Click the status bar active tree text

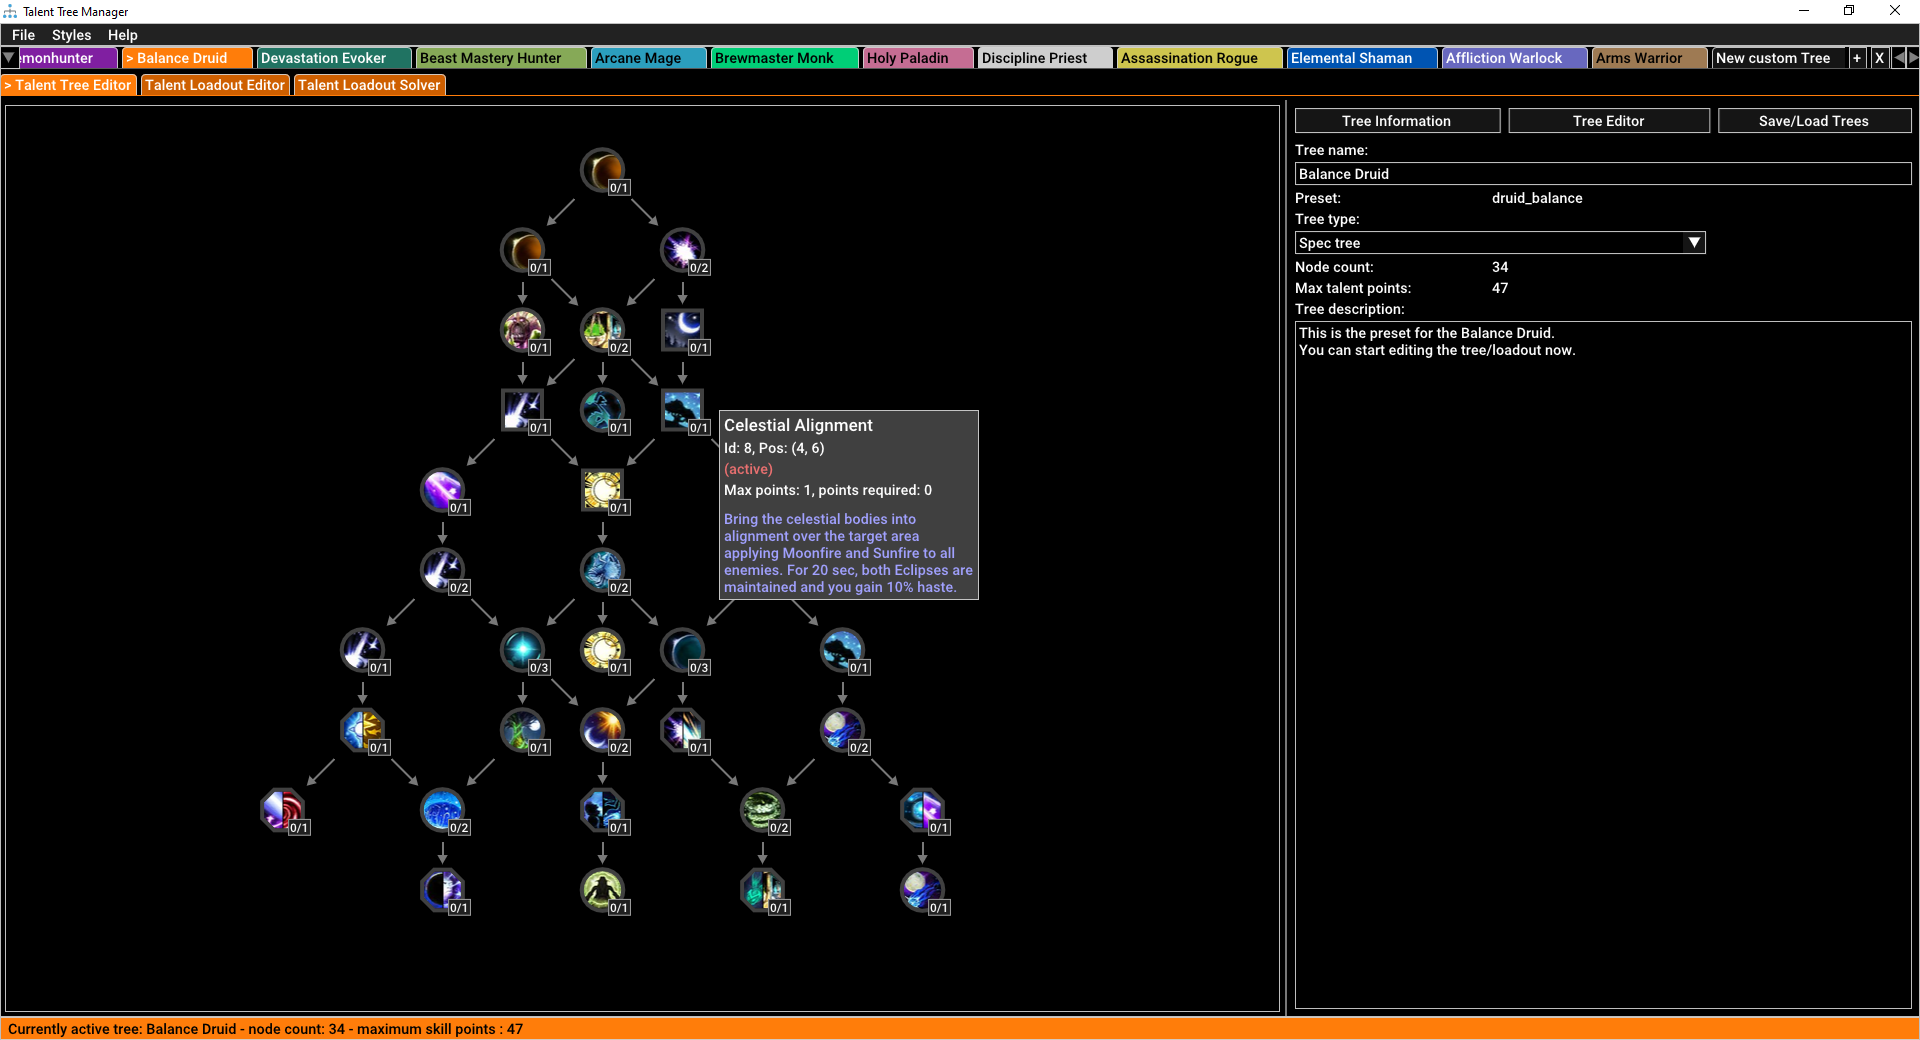tap(265, 1029)
